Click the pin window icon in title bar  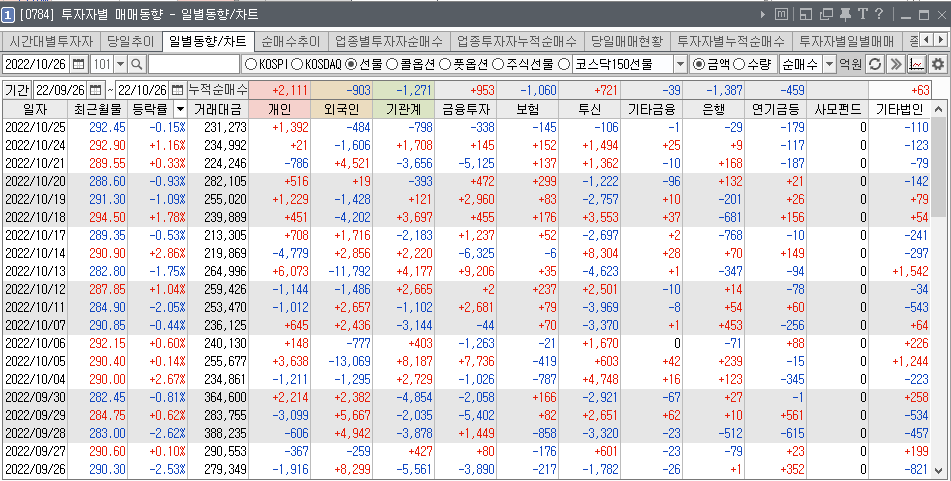(x=845, y=14)
